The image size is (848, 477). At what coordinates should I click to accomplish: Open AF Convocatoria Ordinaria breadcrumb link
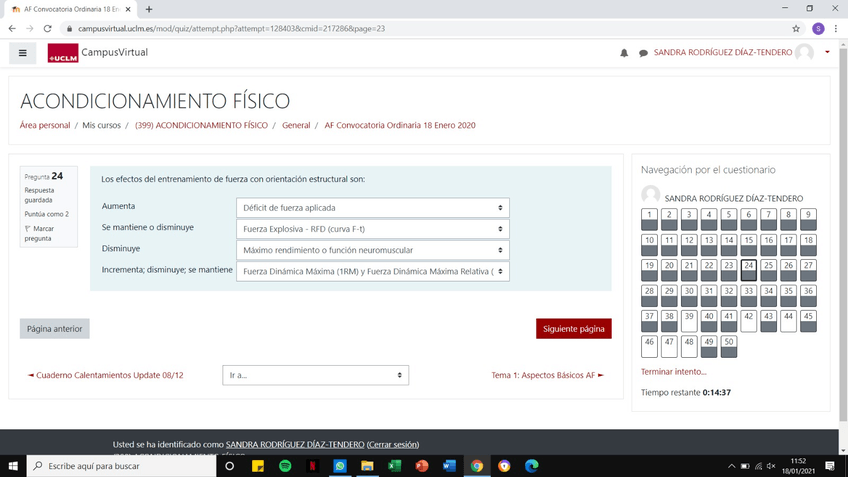coord(400,125)
